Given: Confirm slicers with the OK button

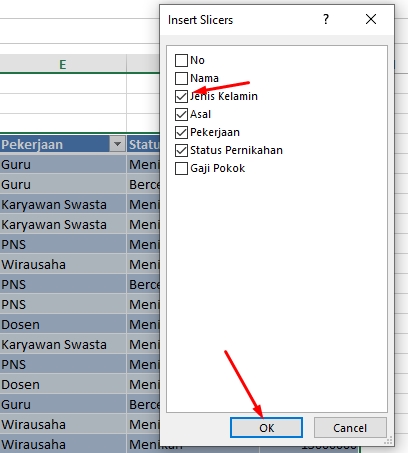Looking at the screenshot, I should (266, 428).
